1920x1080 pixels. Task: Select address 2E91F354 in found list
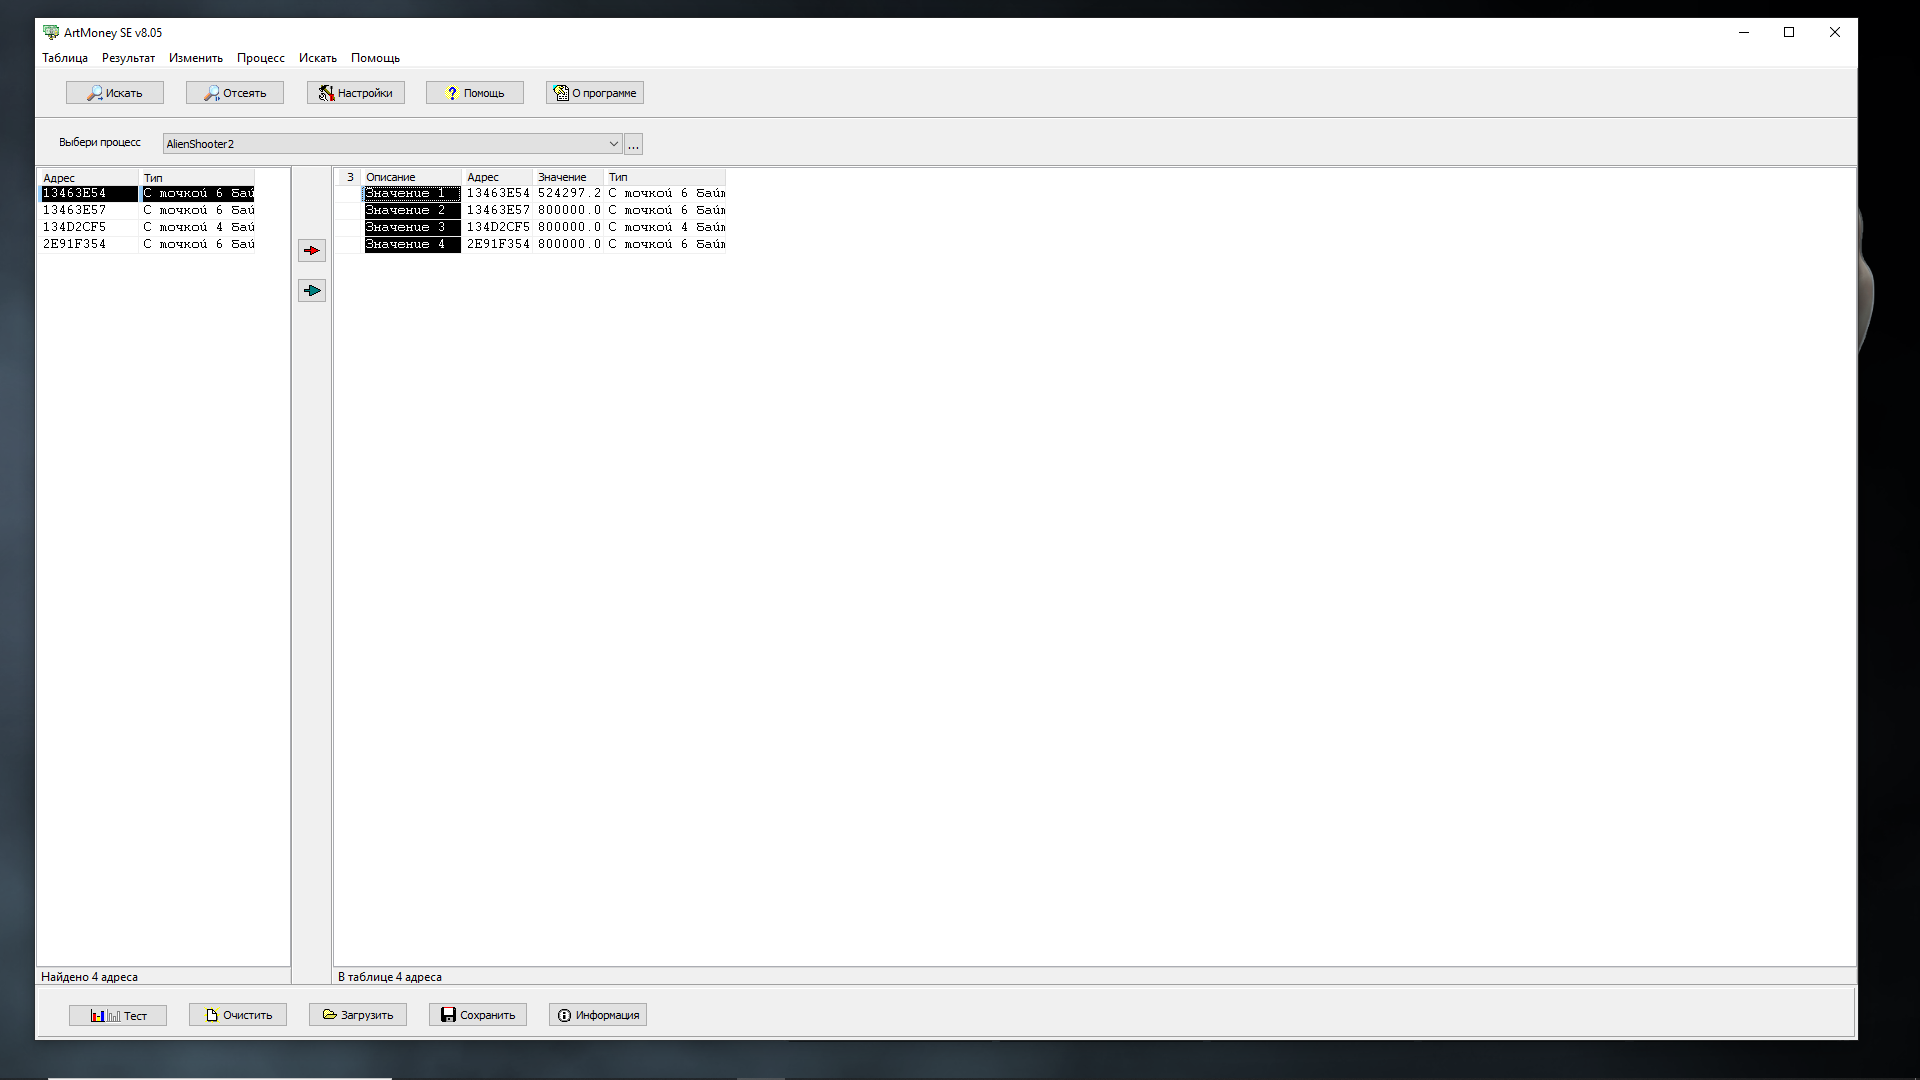tap(75, 244)
